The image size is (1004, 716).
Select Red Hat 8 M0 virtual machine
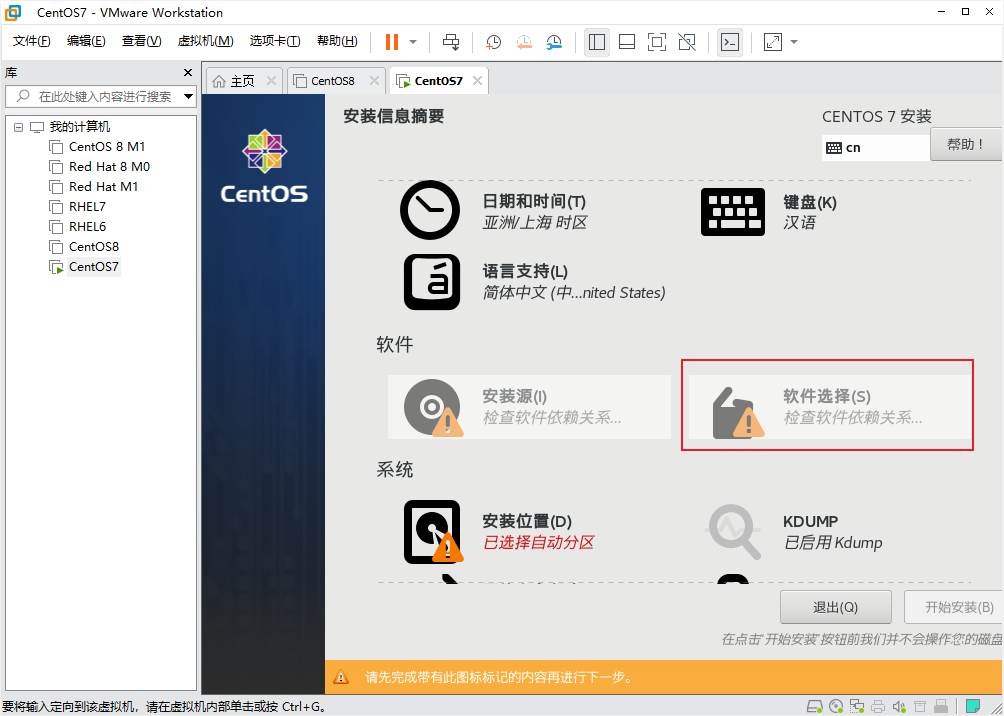[109, 167]
